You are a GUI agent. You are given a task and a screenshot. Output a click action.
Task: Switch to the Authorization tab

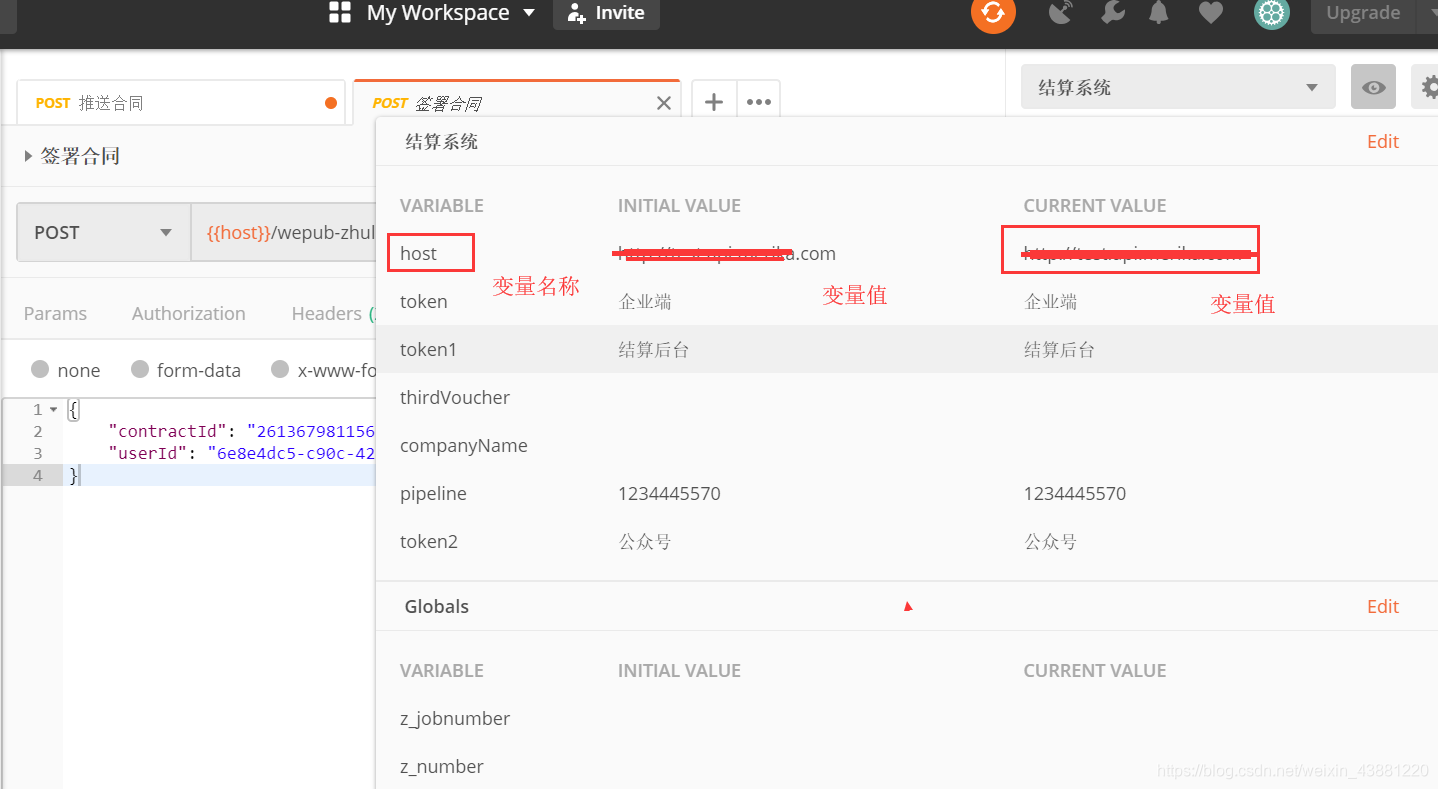[188, 313]
